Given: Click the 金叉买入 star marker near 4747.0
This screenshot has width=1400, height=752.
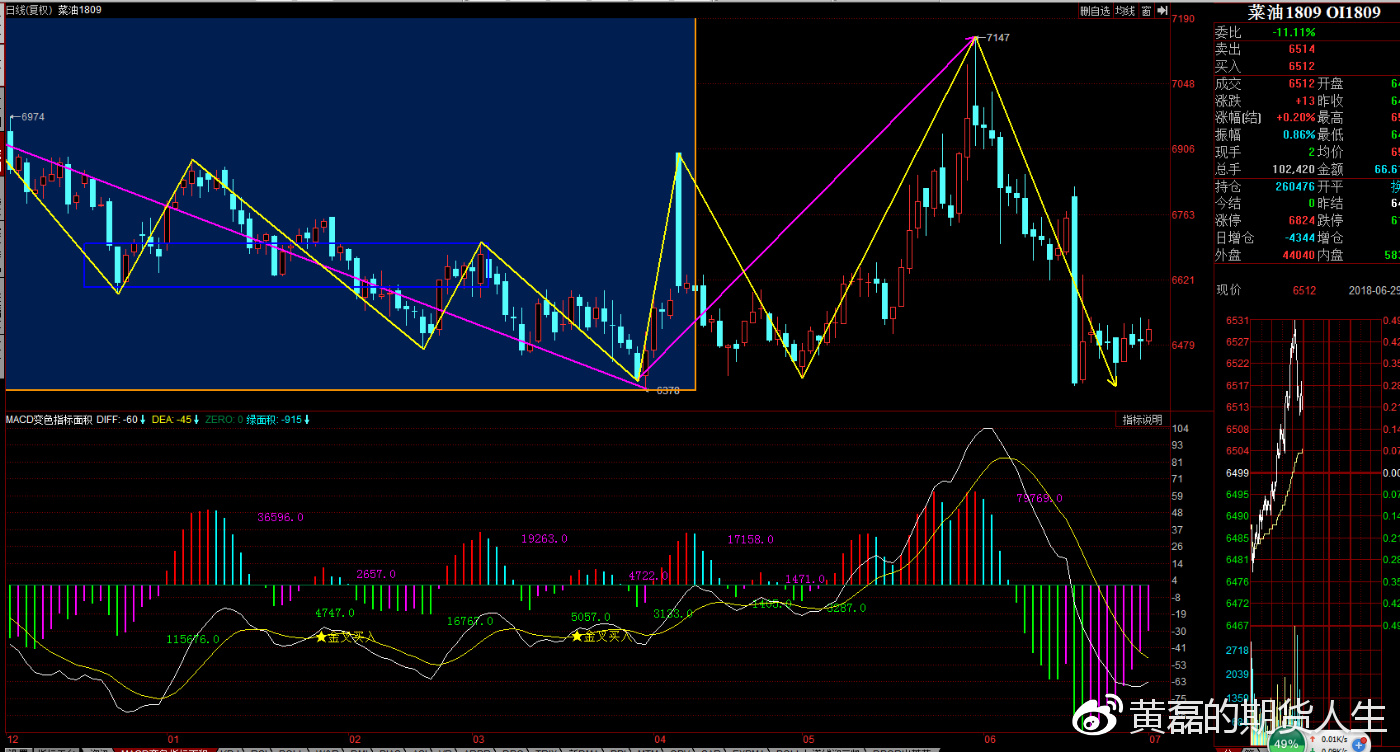Looking at the screenshot, I should pyautogui.click(x=321, y=636).
